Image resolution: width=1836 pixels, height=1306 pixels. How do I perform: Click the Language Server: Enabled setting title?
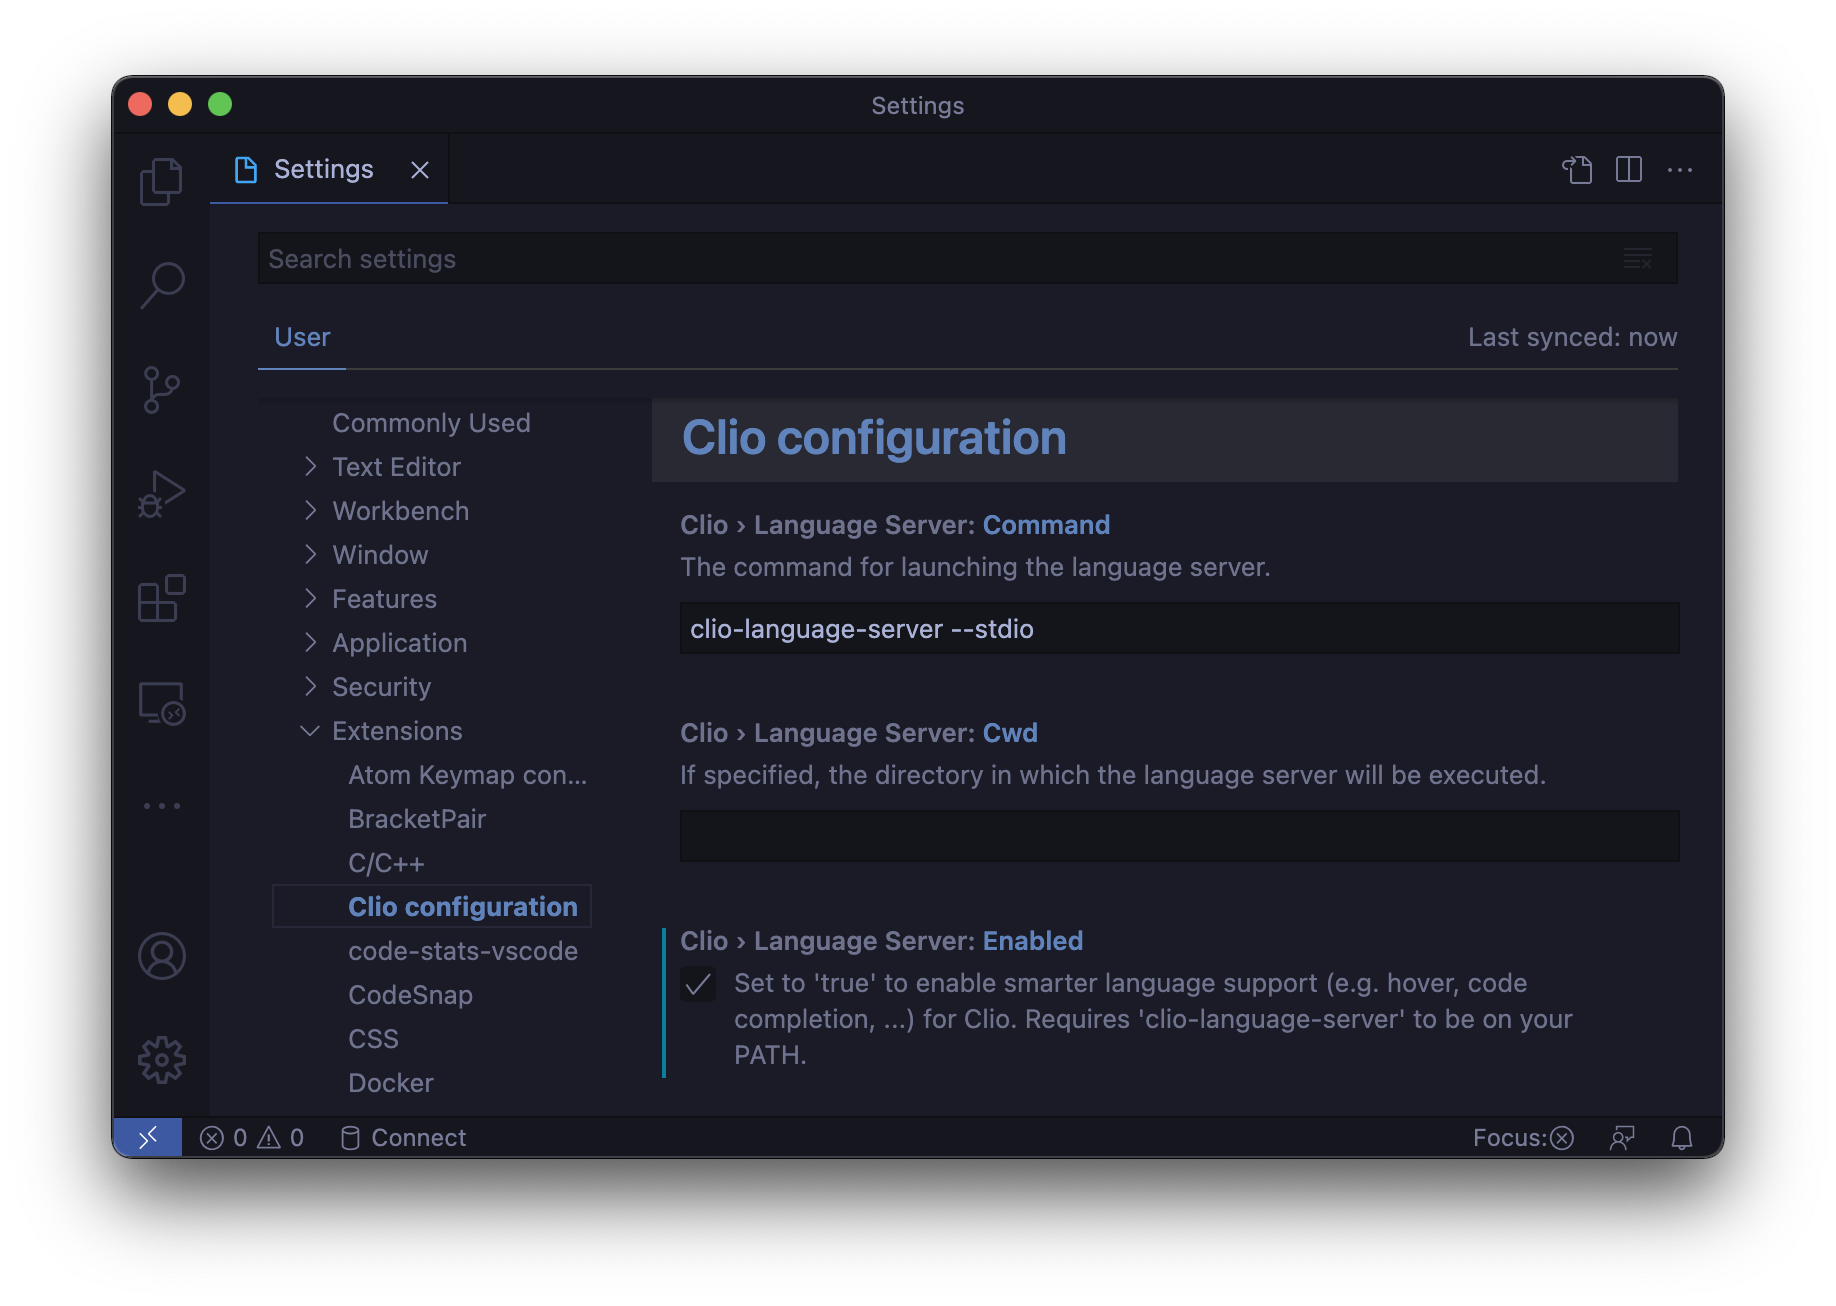coord(881,941)
